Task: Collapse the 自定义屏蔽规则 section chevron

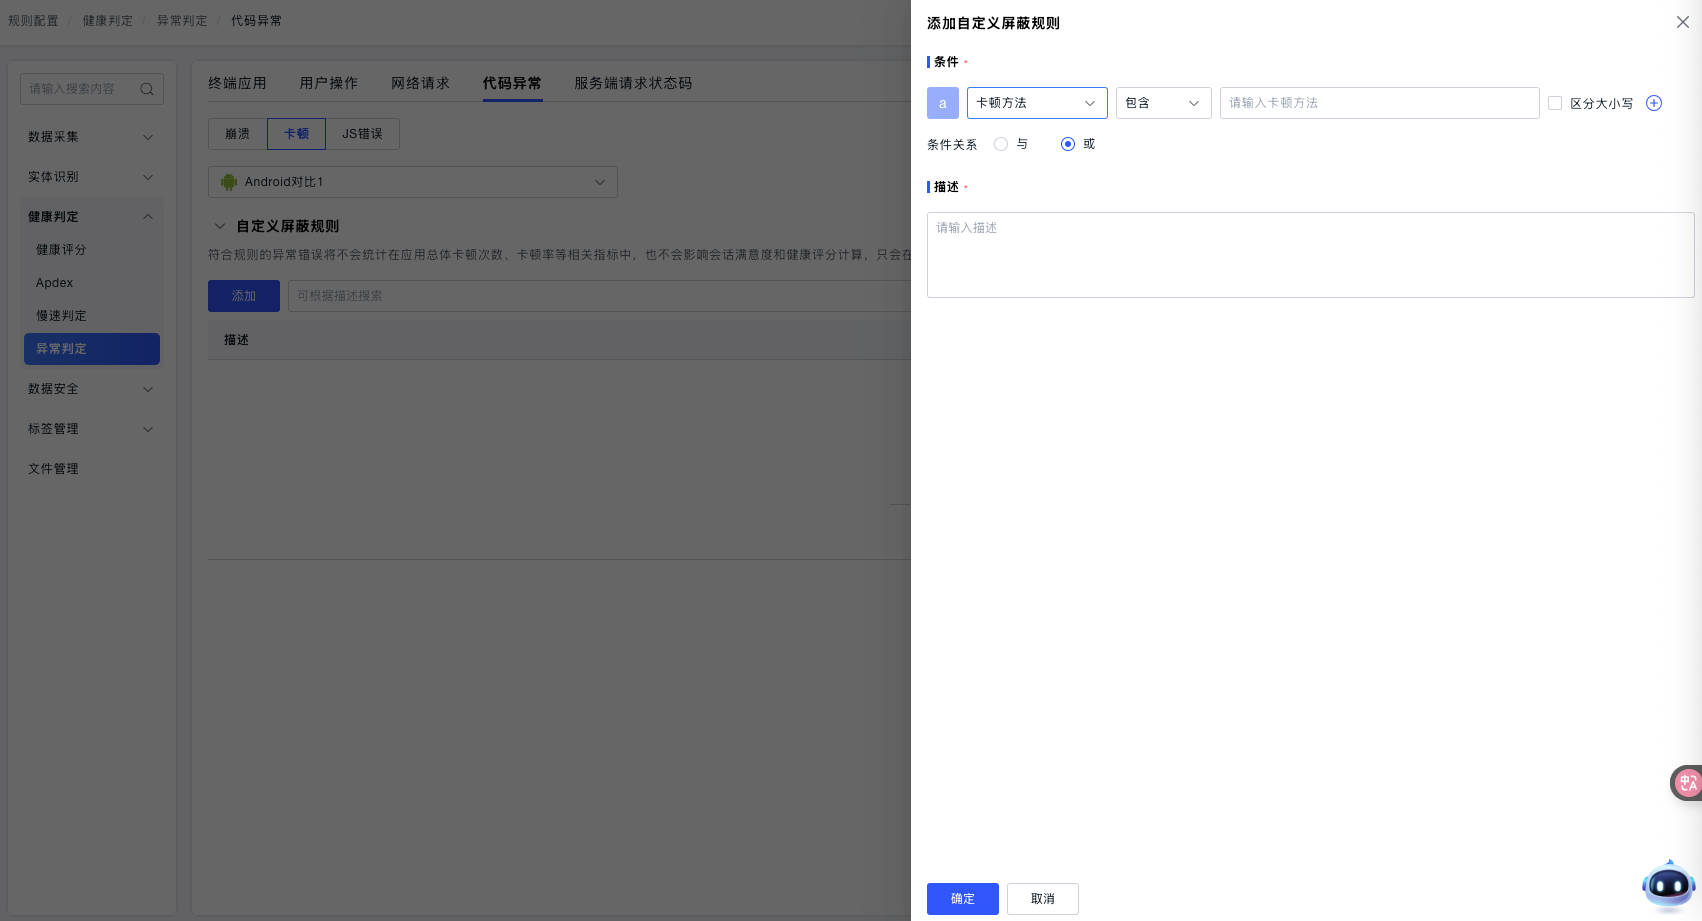Action: pos(220,226)
